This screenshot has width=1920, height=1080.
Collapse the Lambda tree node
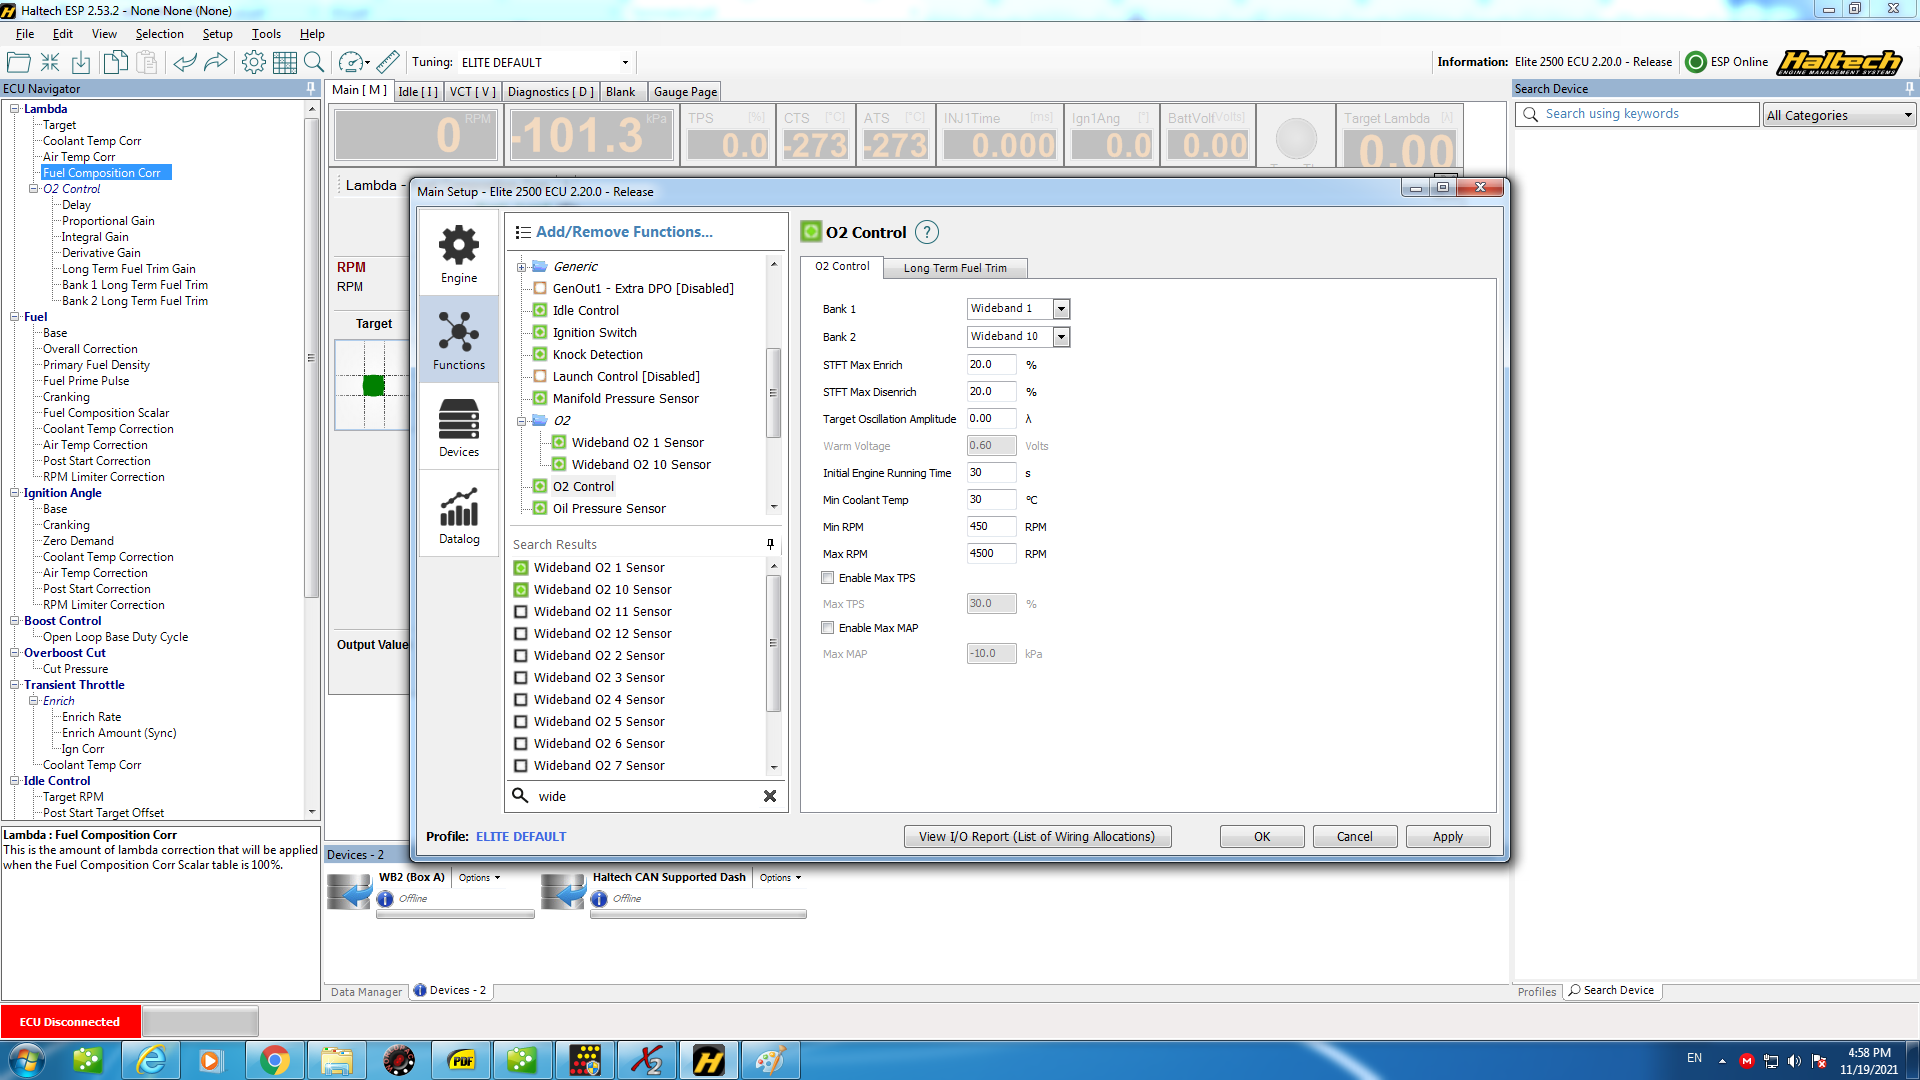coord(15,109)
